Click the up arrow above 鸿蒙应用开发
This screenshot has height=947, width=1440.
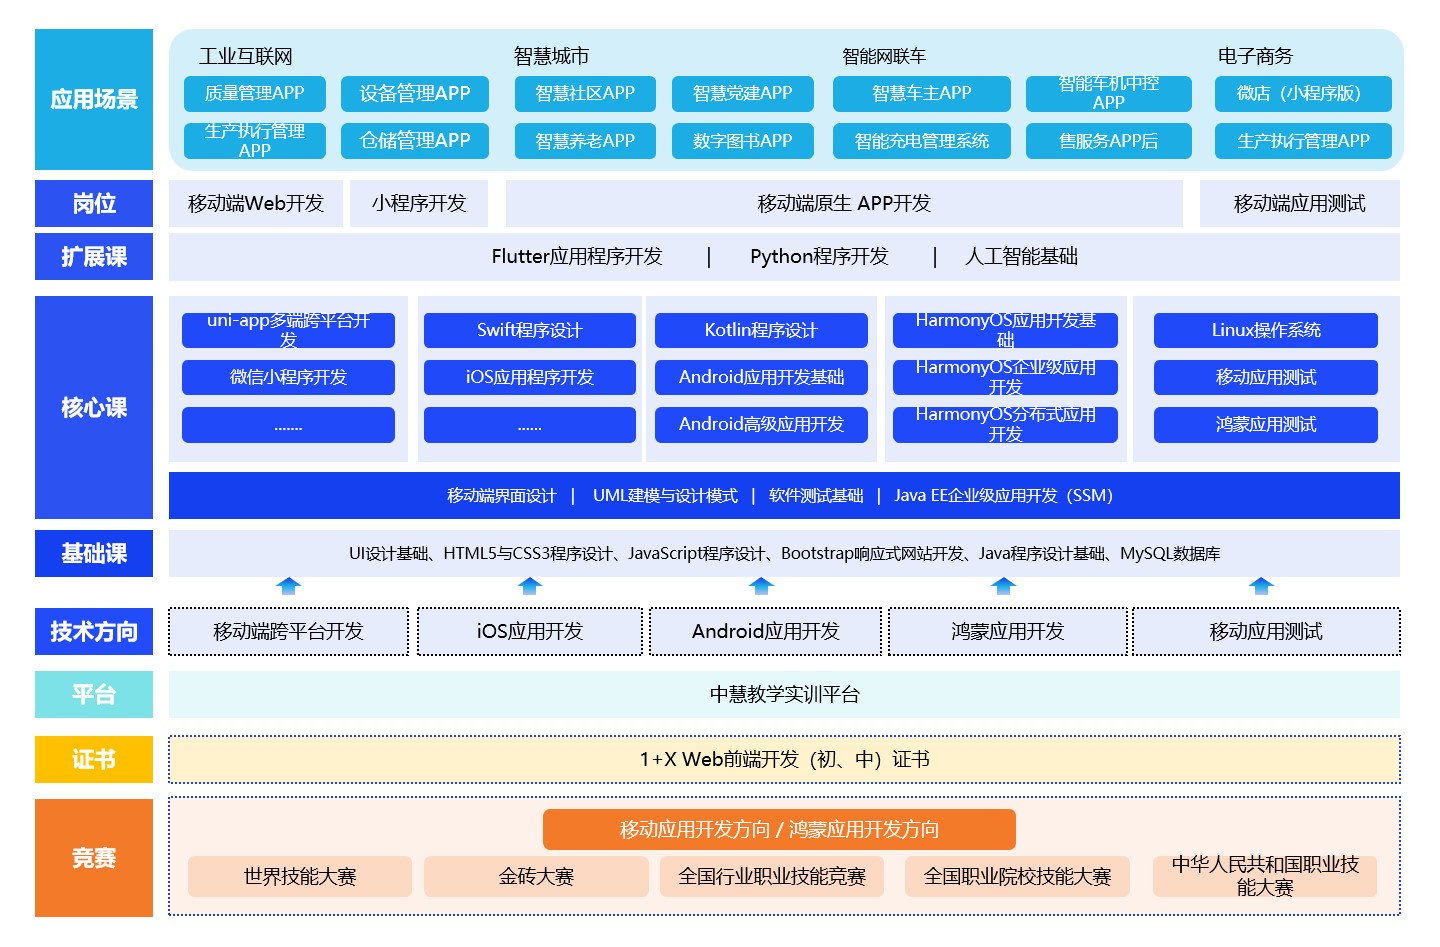tap(1003, 586)
